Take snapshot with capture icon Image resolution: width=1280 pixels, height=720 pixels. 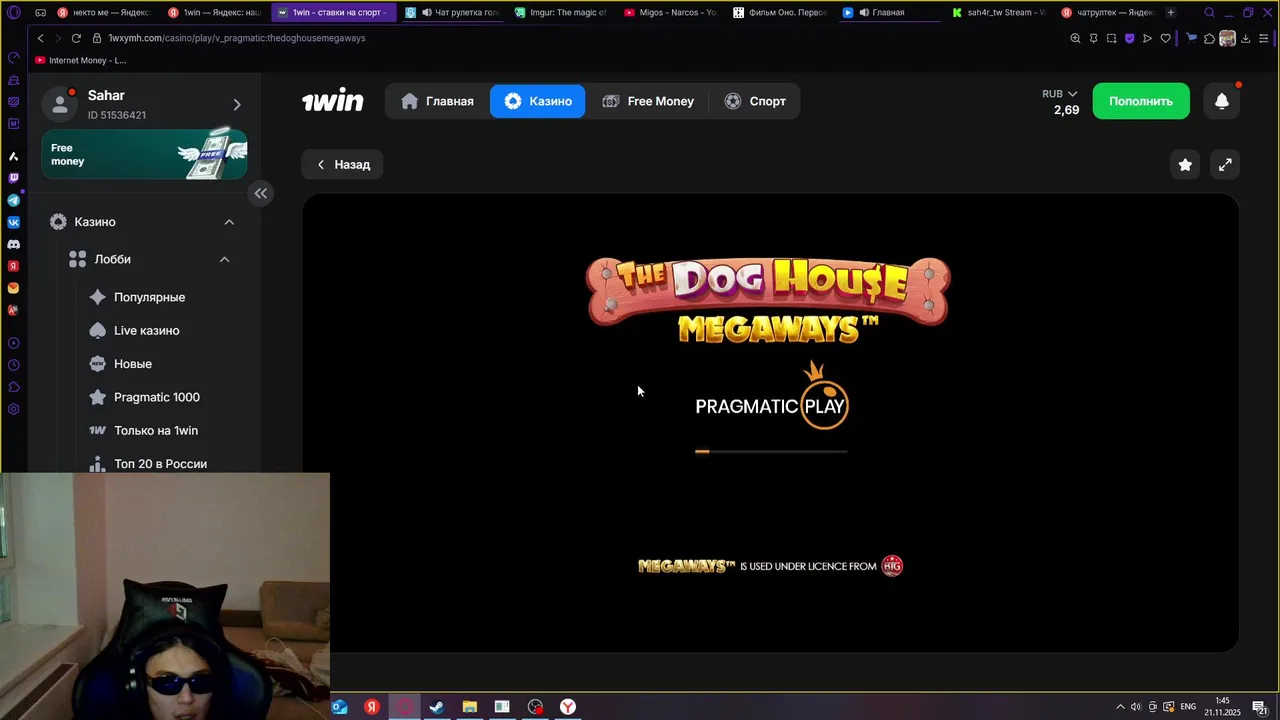coord(1111,38)
